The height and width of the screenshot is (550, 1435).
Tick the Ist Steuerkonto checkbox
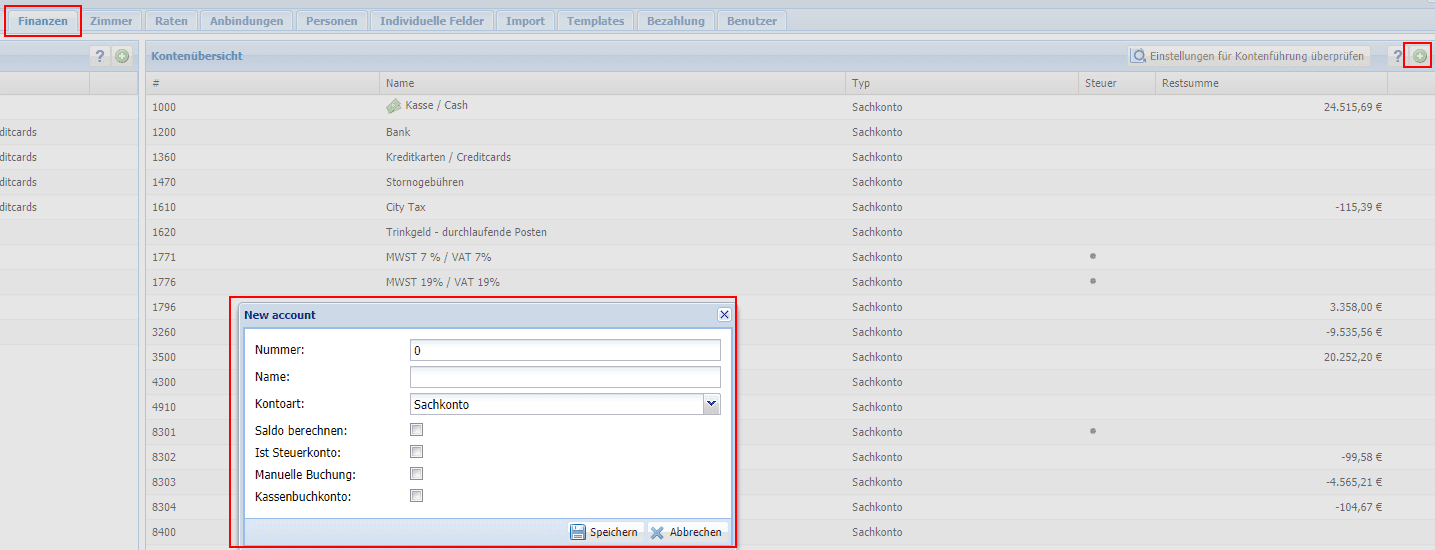[417, 452]
